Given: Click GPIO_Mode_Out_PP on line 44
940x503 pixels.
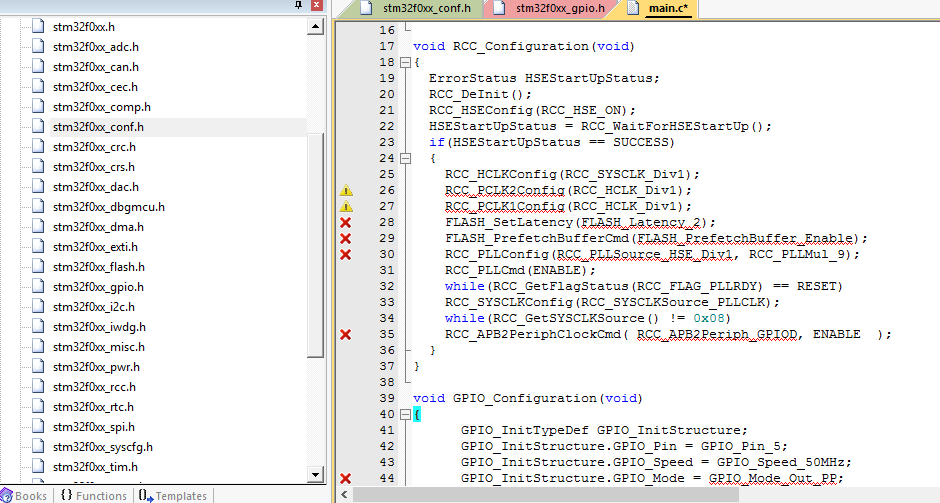Looking at the screenshot, I should click(773, 478).
